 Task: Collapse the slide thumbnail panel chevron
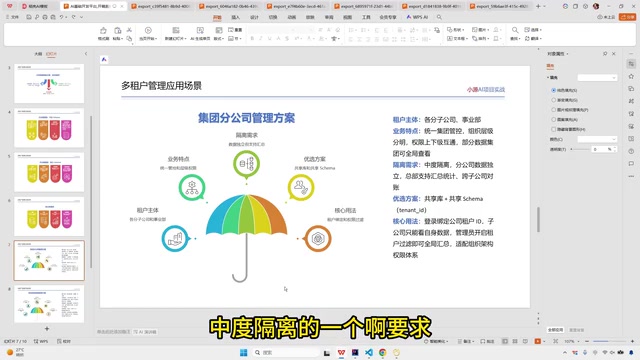tap(86, 54)
